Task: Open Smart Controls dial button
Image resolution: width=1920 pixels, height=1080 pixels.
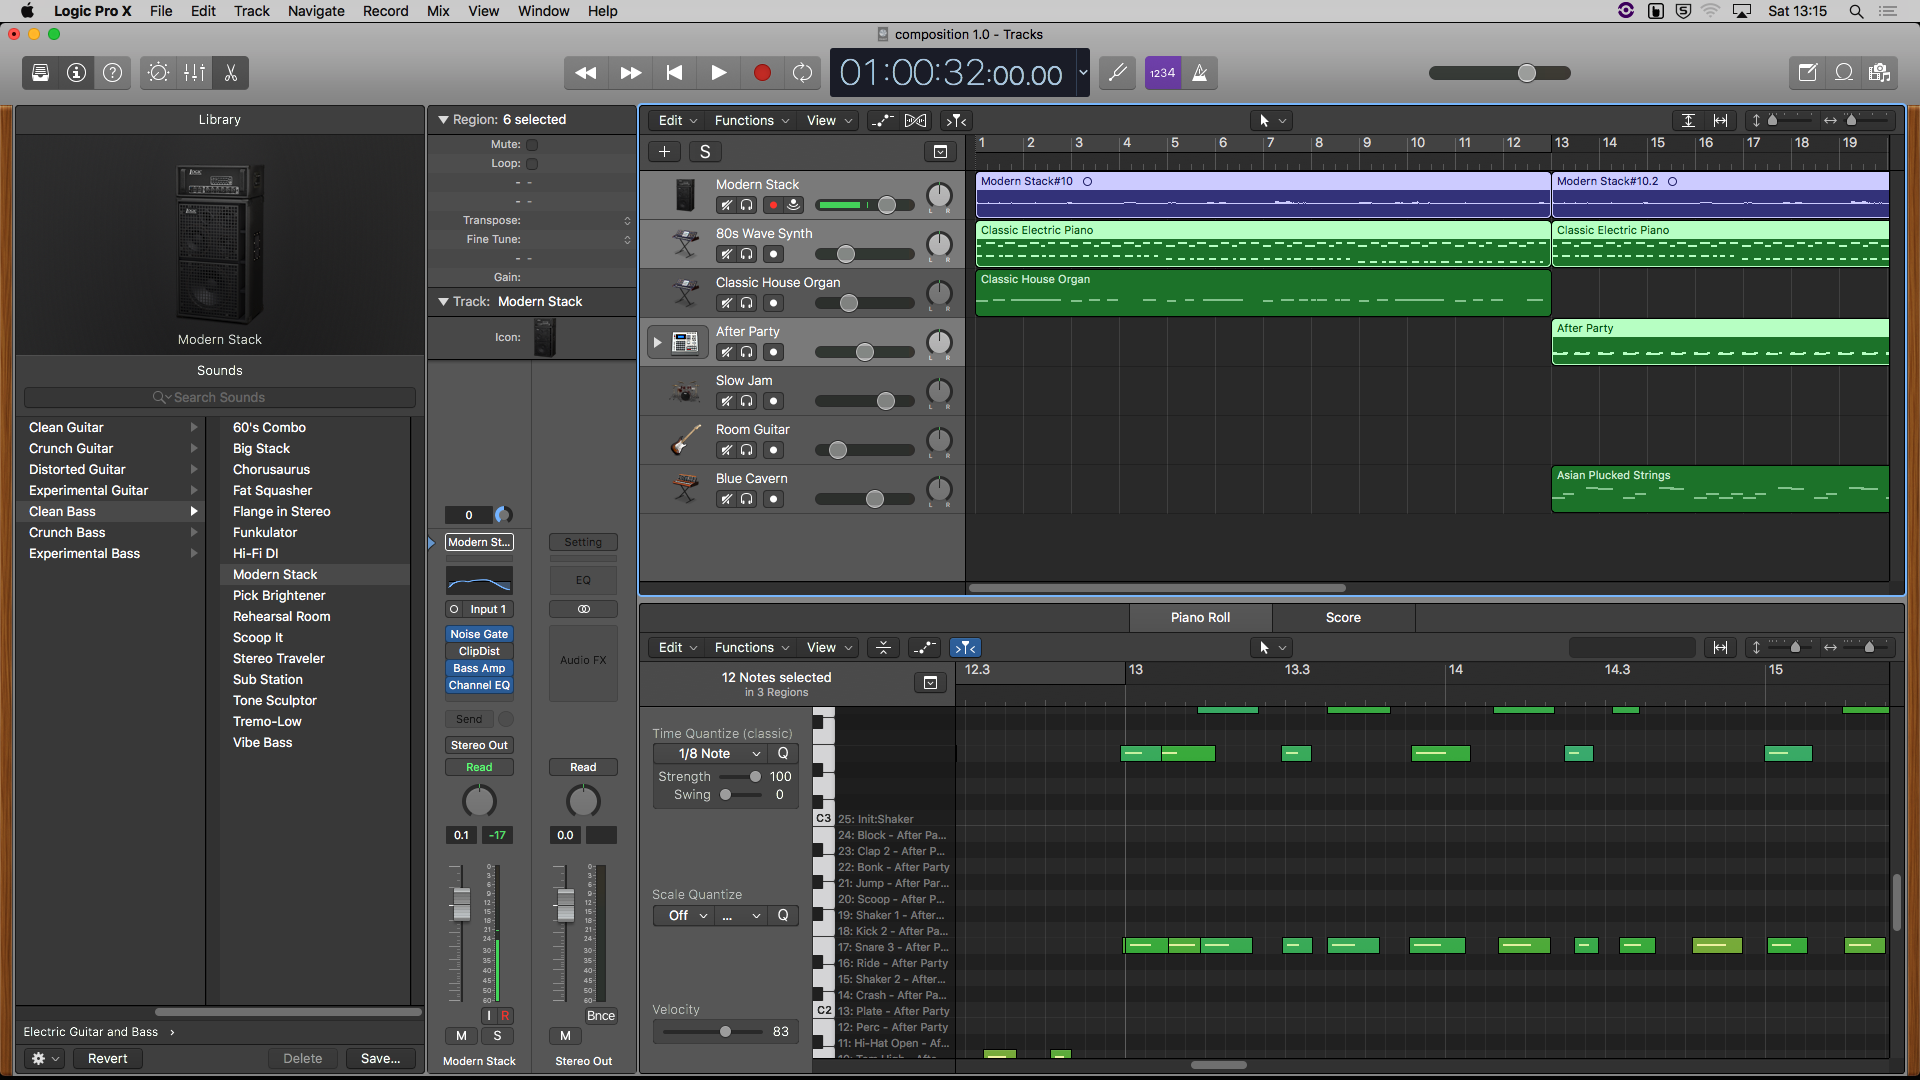Action: click(x=158, y=73)
